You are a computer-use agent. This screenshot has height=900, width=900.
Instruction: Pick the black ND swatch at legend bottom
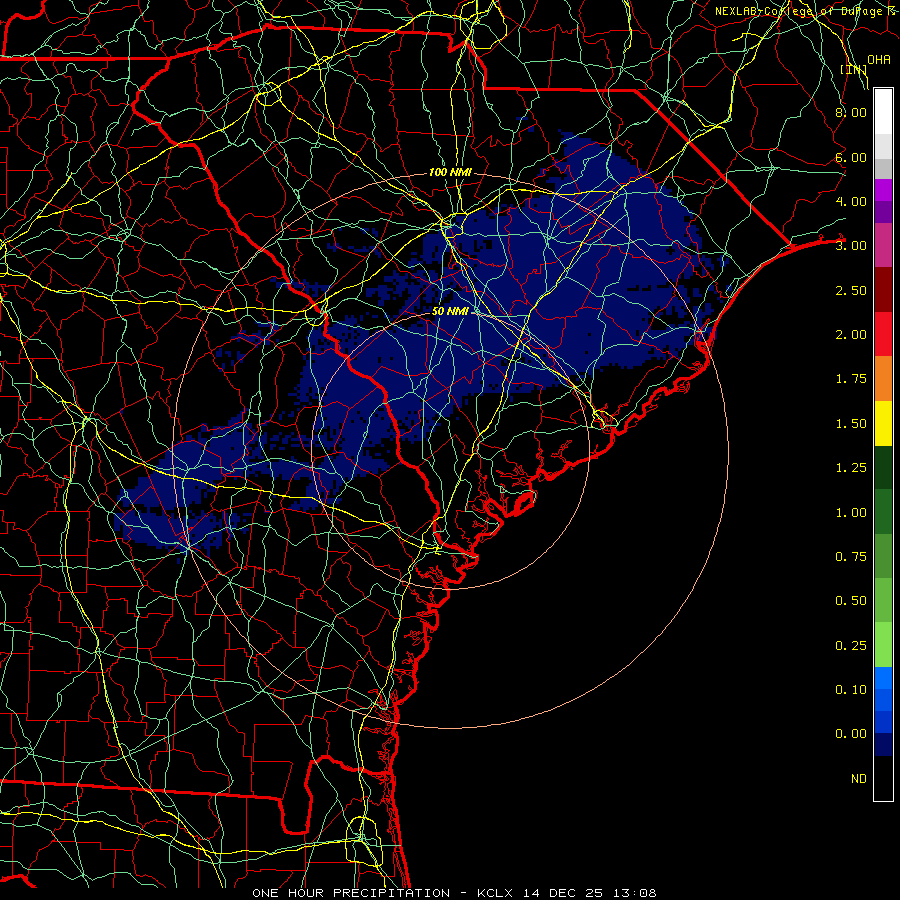883,778
